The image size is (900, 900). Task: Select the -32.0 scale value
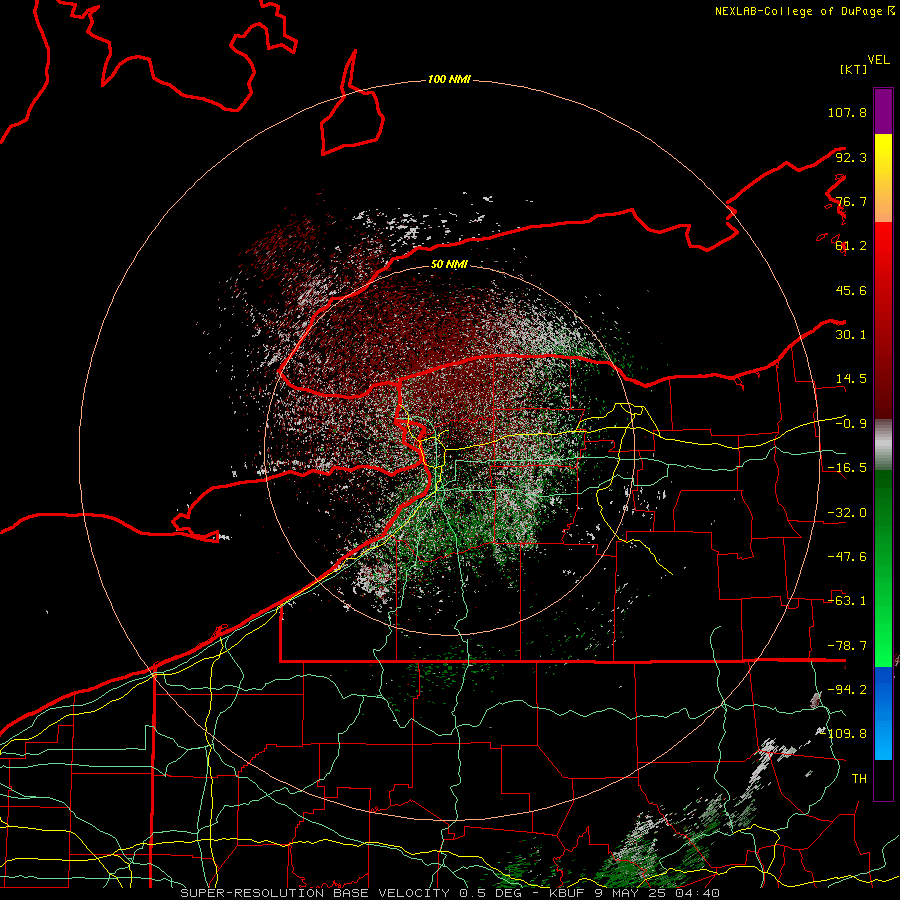pos(847,513)
